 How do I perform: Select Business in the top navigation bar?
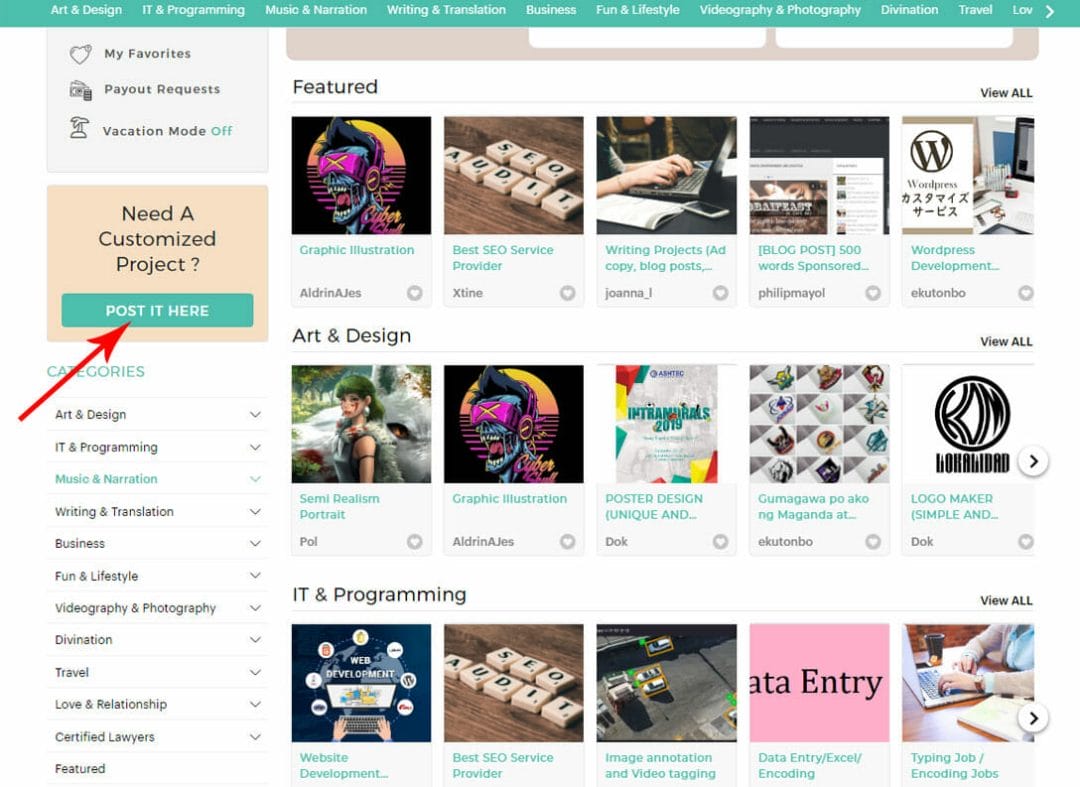tap(551, 10)
